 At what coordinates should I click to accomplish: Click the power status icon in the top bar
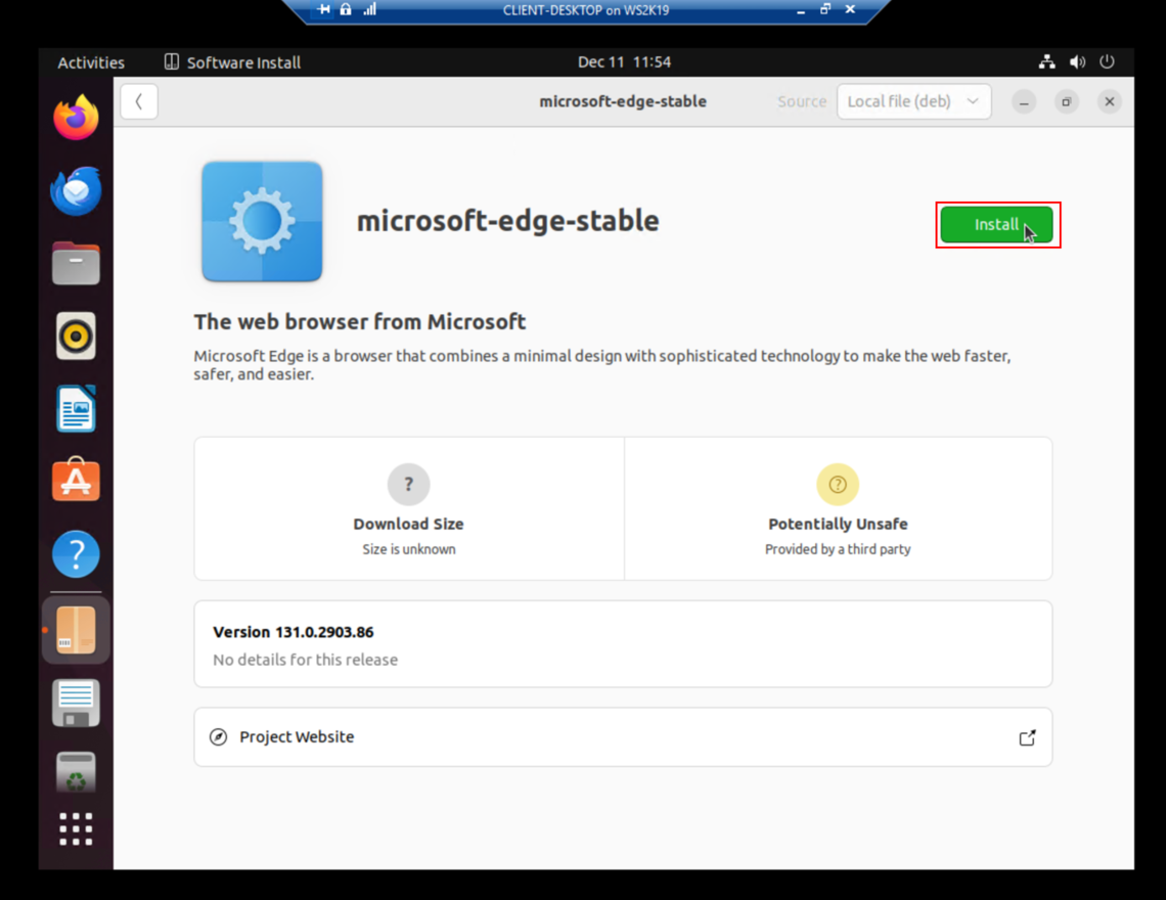pyautogui.click(x=1107, y=61)
